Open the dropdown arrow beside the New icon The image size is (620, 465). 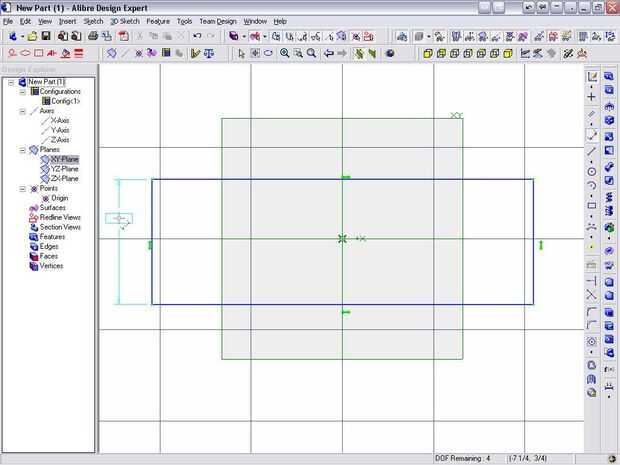22,36
